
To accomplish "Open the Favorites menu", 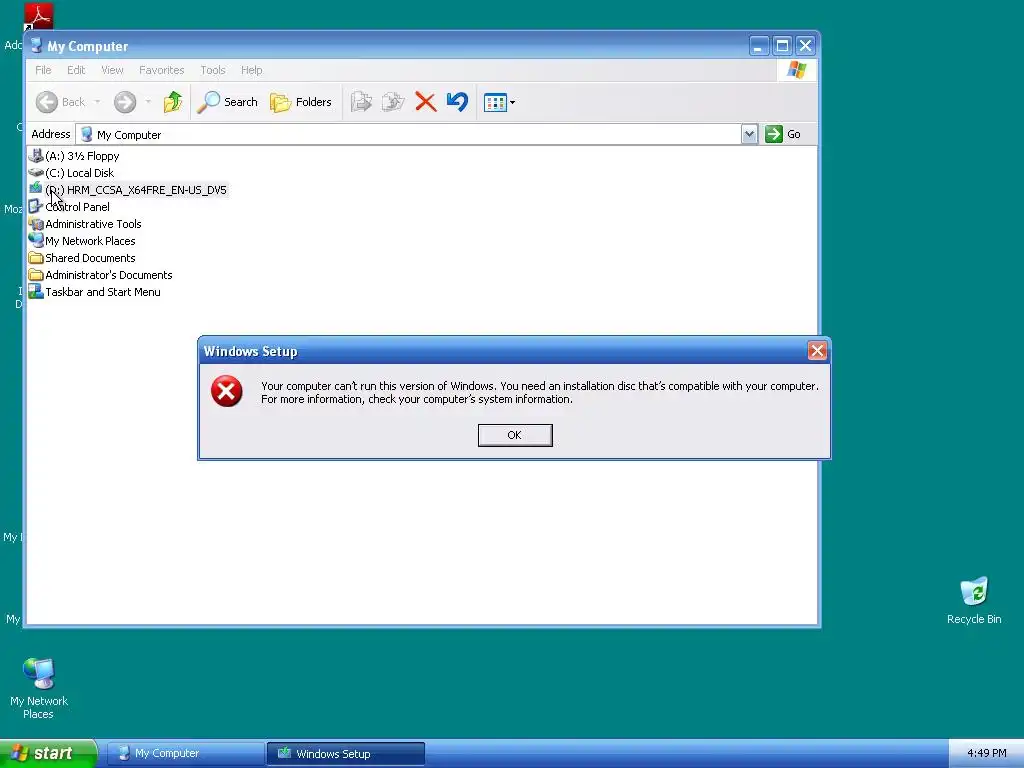I will 161,70.
